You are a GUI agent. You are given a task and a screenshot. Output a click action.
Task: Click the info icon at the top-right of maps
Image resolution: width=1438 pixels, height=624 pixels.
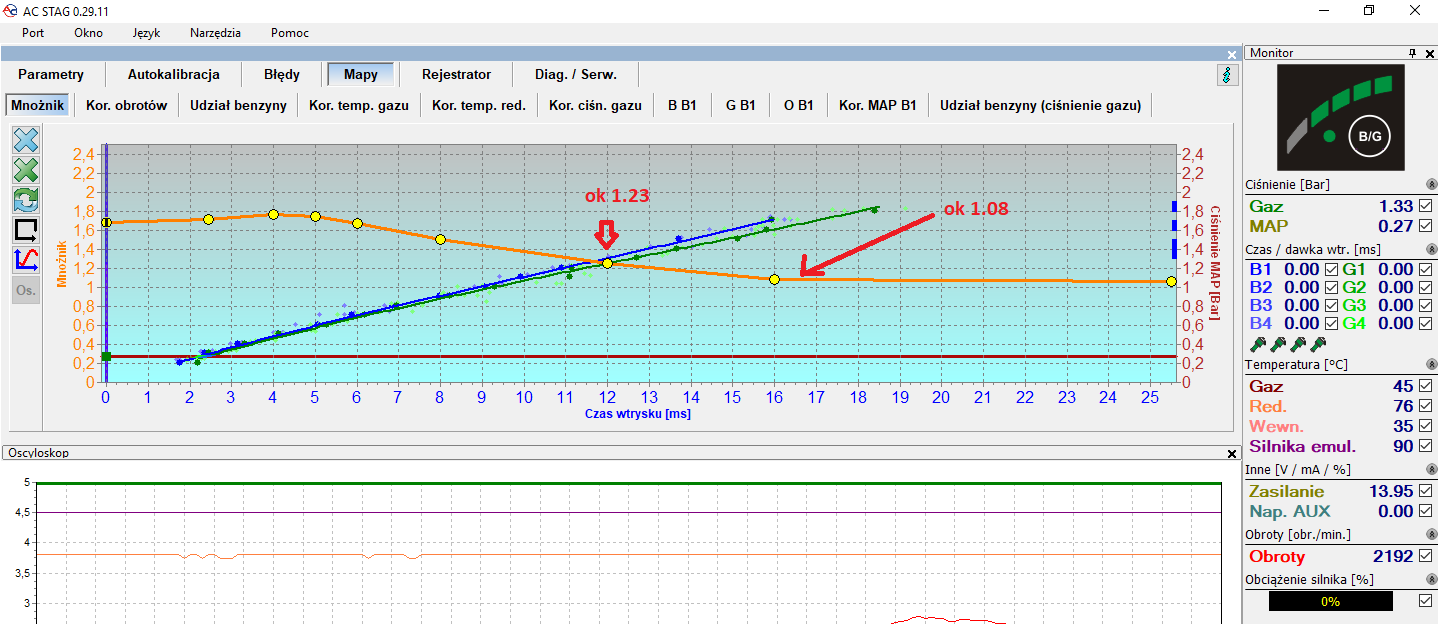pos(1227,75)
